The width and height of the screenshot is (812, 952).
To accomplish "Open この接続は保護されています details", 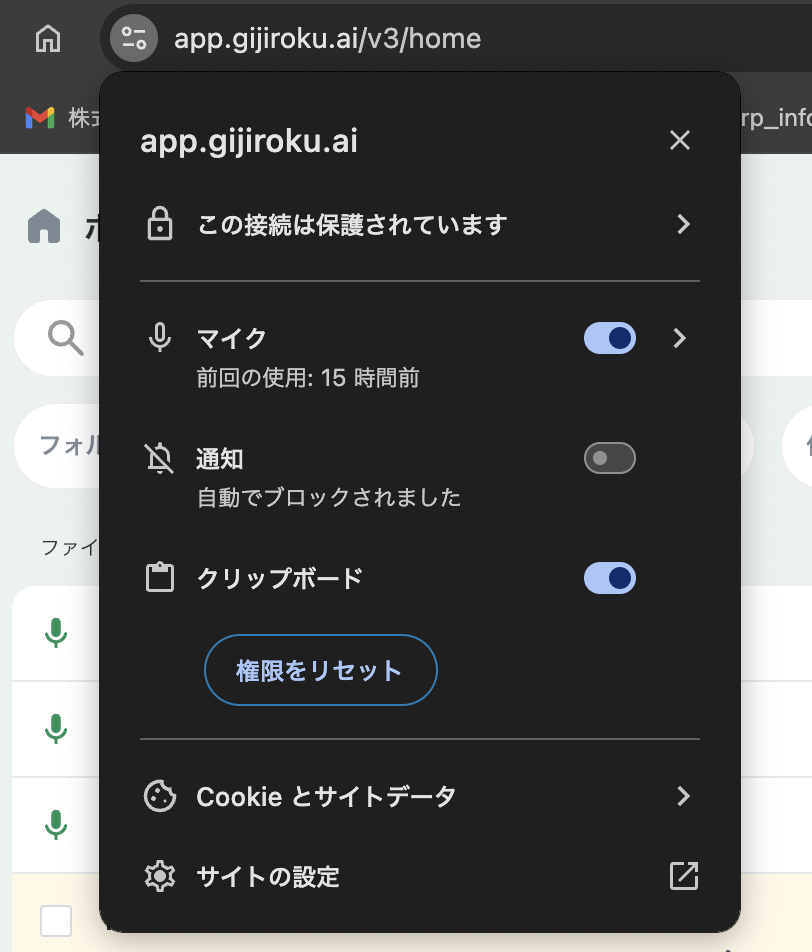I will click(x=420, y=224).
